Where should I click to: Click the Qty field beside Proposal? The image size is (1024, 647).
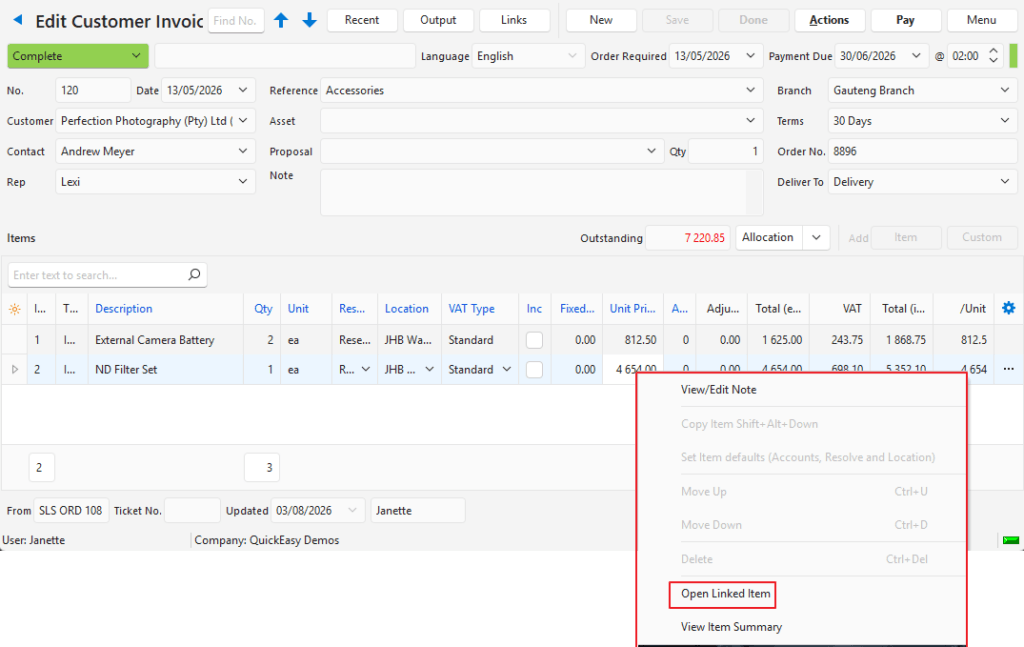tap(725, 151)
